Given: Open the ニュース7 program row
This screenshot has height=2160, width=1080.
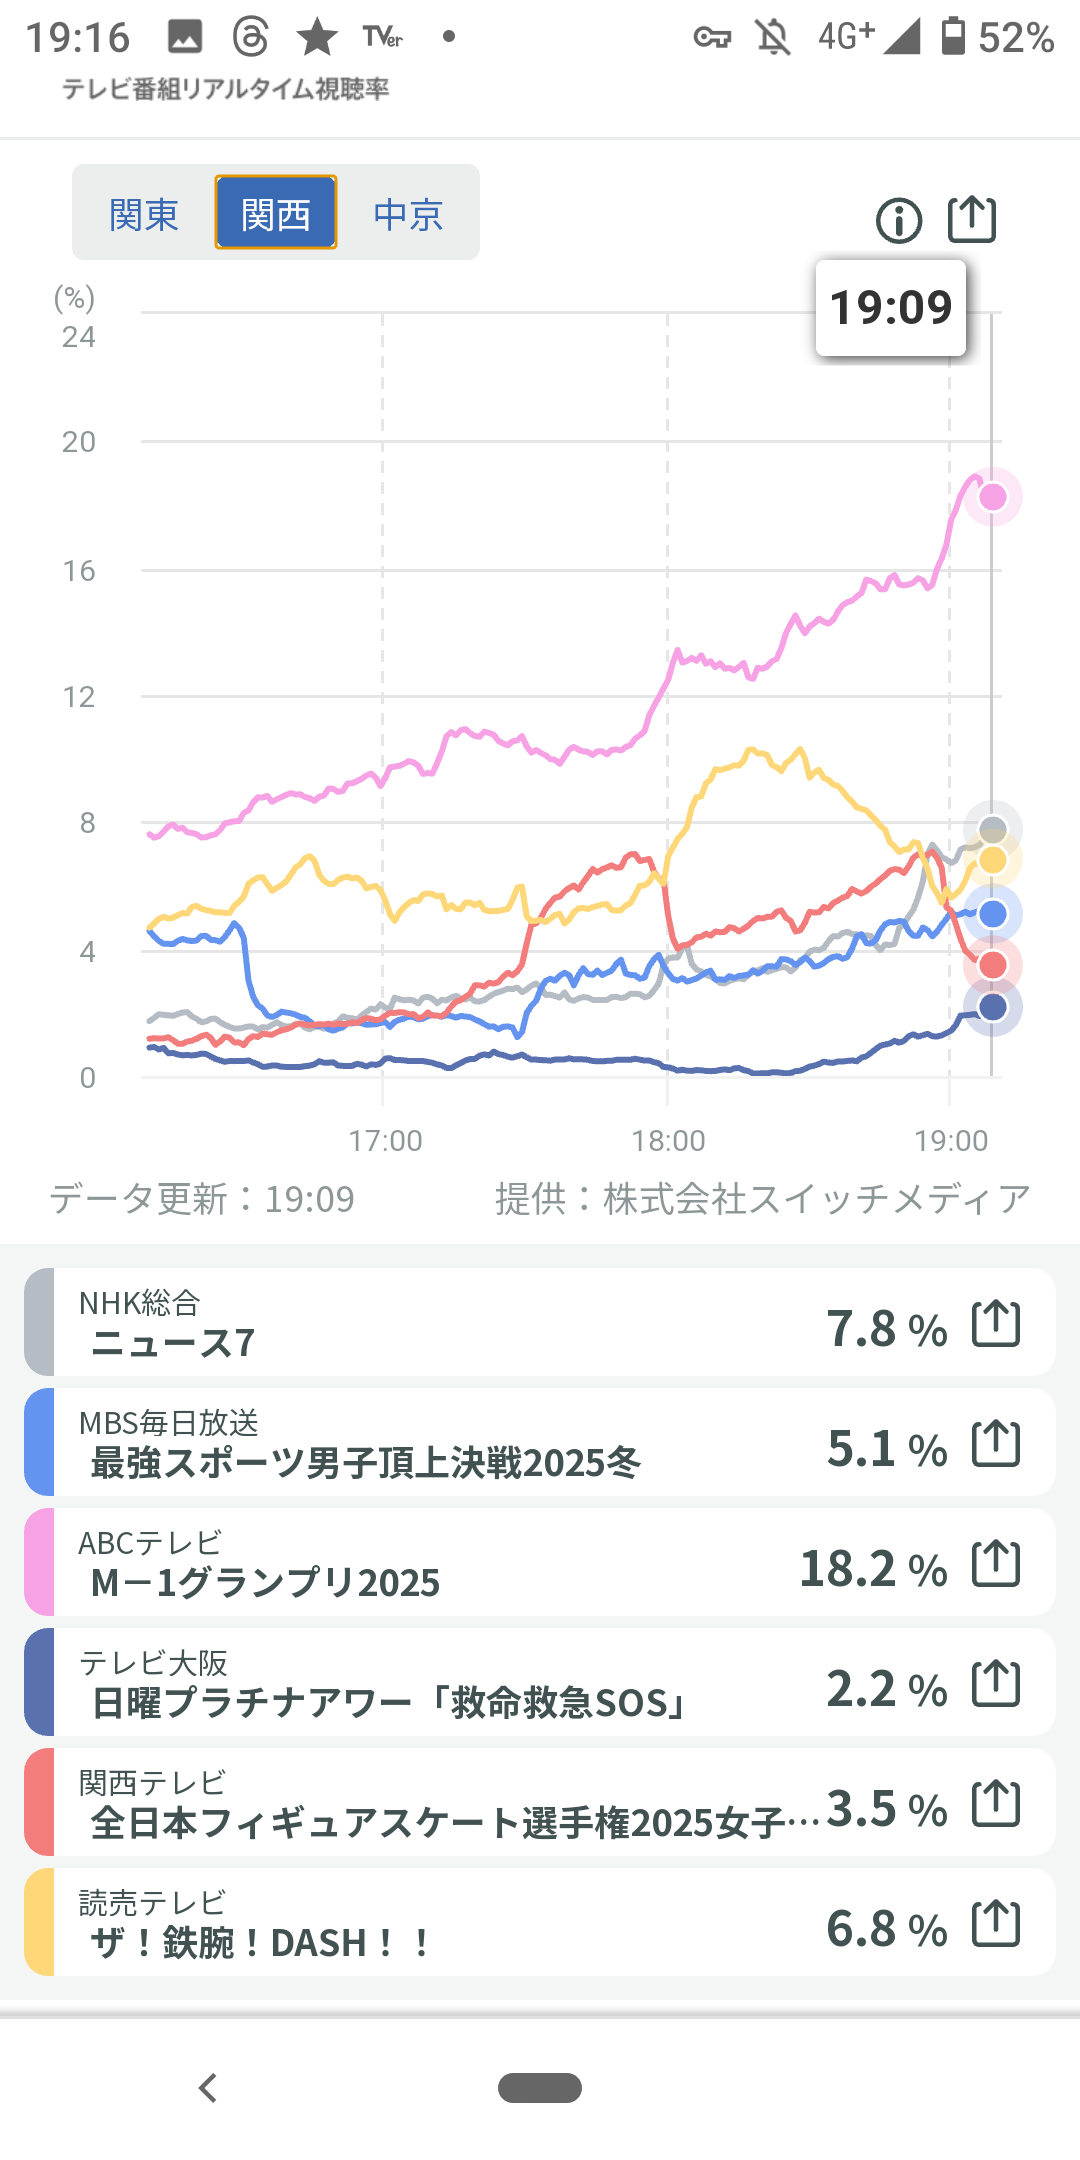Looking at the screenshot, I should [x=450, y=1324].
